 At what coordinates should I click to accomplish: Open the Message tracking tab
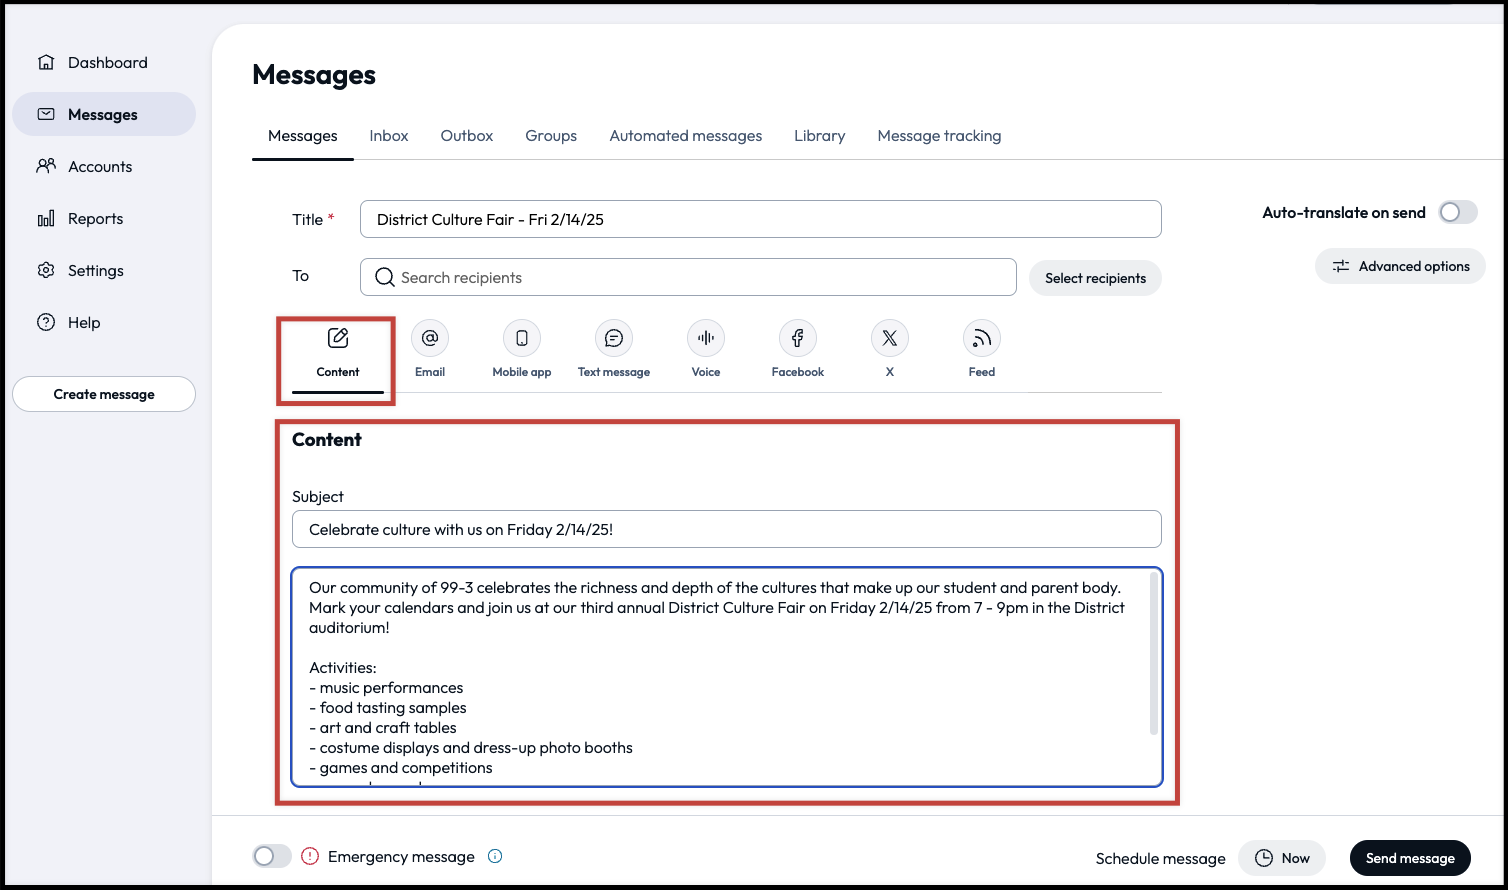pyautogui.click(x=939, y=136)
